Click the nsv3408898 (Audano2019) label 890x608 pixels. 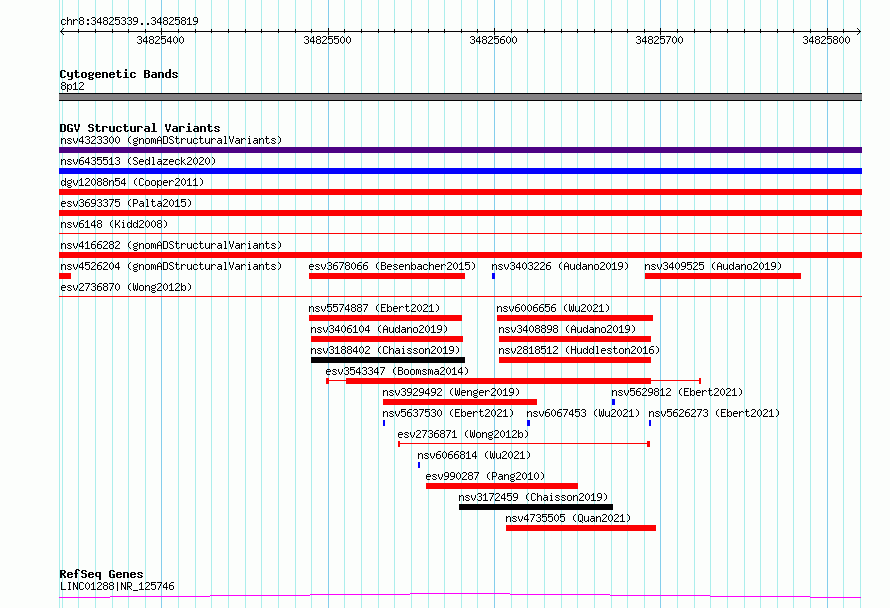[x=567, y=329]
